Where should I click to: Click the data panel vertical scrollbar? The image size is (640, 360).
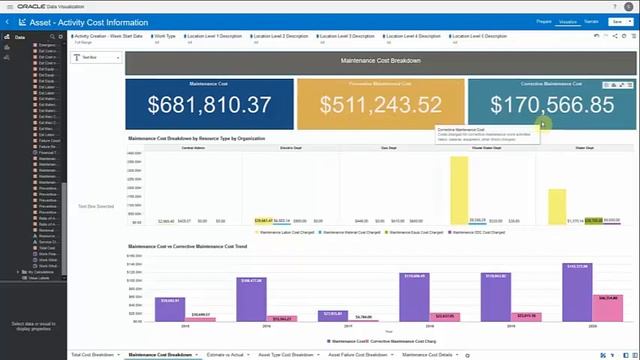point(64,229)
